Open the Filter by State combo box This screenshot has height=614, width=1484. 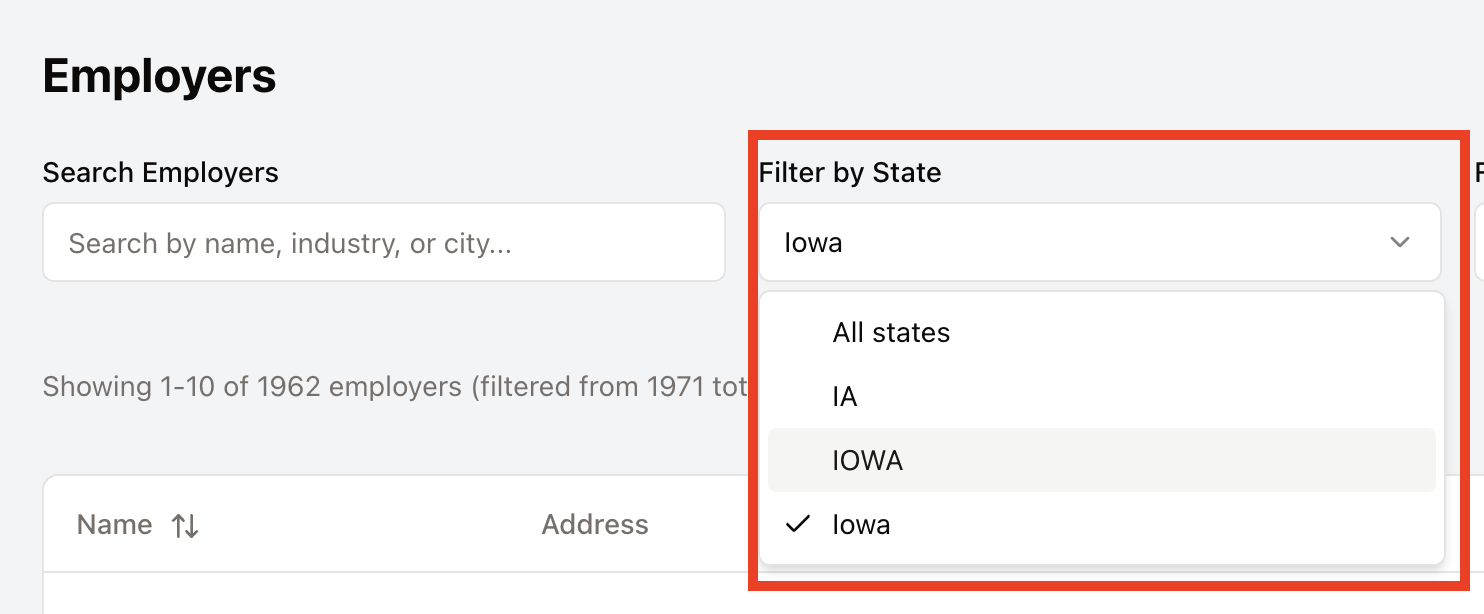click(x=1098, y=243)
